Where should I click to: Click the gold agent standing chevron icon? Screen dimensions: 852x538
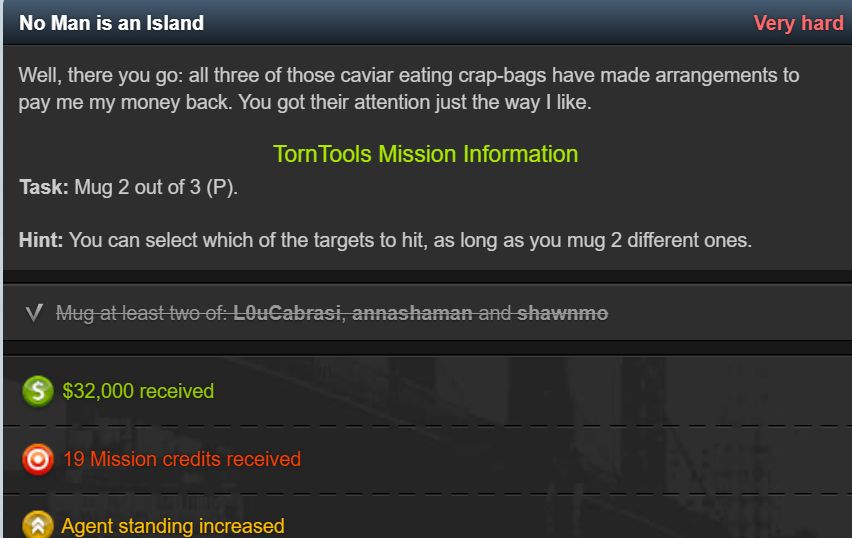(x=37, y=525)
